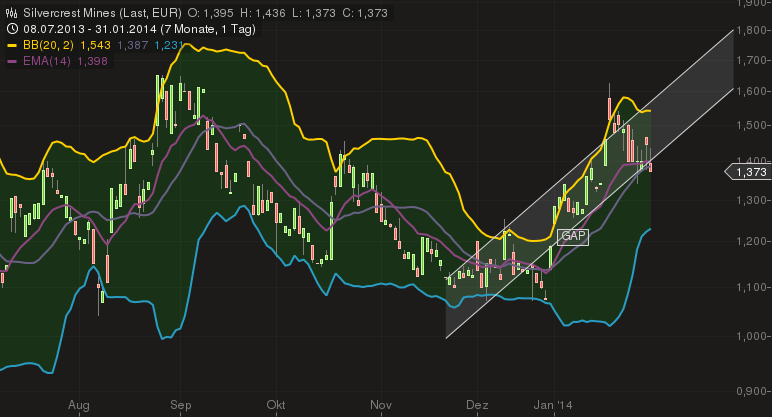The image size is (772, 417).
Task: Click the upper BB value 1,543
Action: click(94, 46)
